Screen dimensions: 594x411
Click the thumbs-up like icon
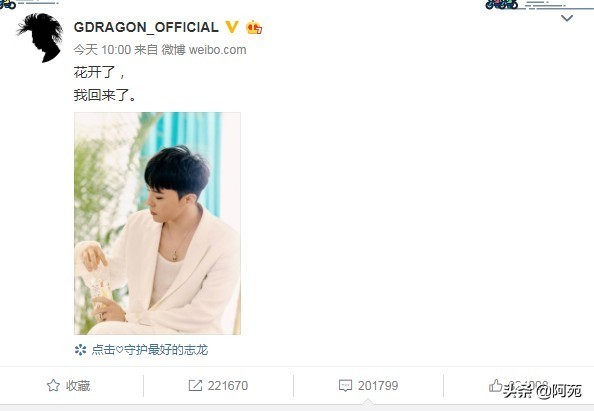coord(495,385)
